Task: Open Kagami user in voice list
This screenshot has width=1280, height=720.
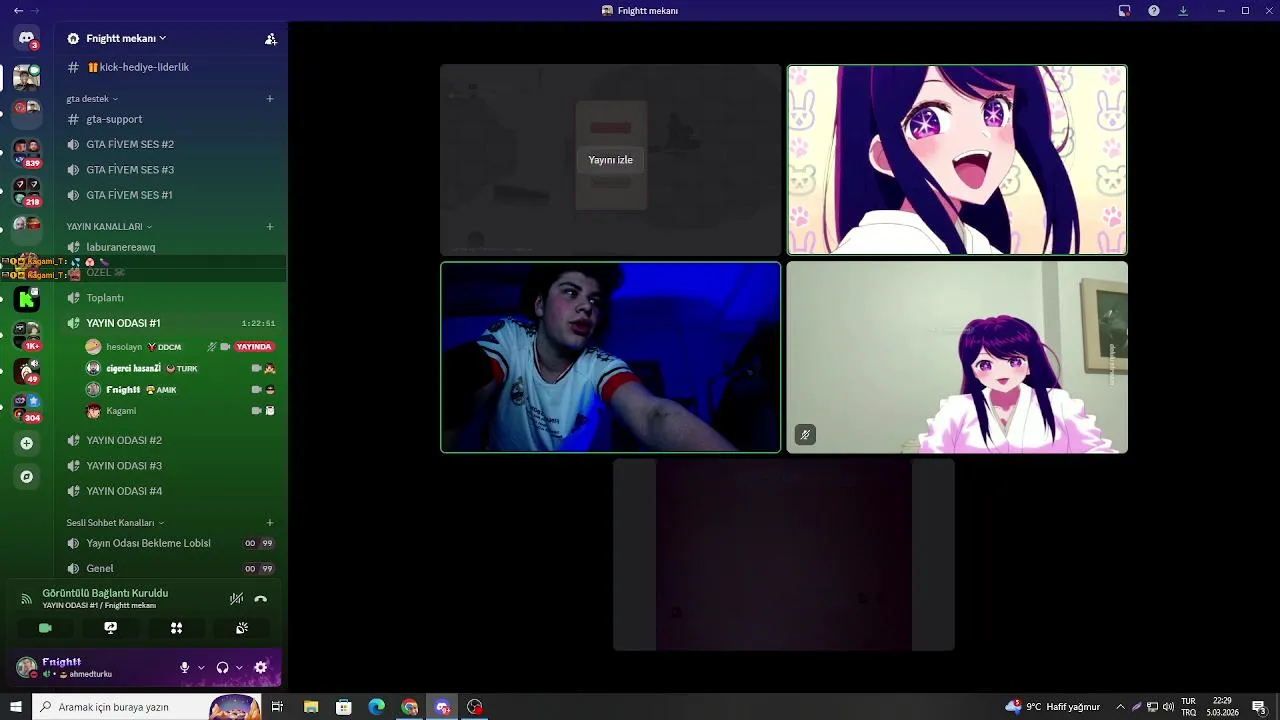Action: pos(180,411)
